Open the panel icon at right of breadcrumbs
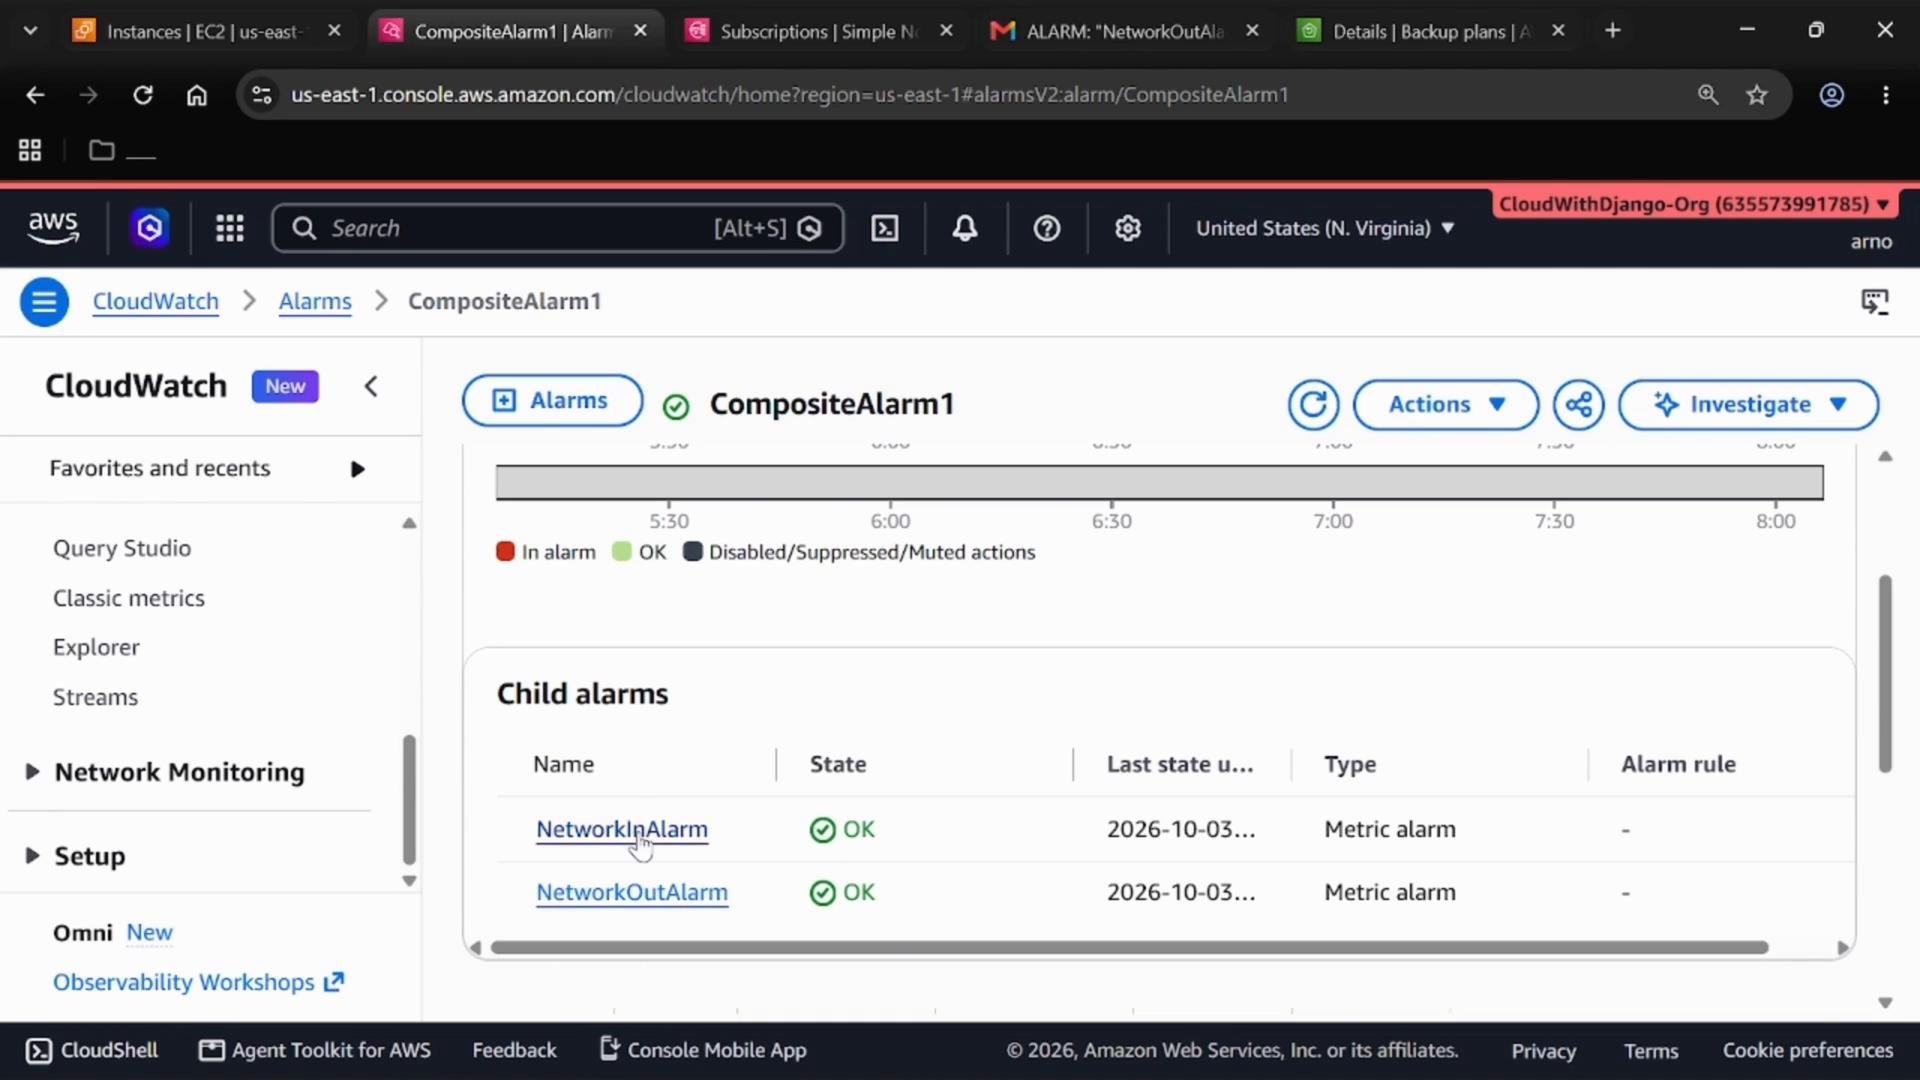 (x=1875, y=301)
